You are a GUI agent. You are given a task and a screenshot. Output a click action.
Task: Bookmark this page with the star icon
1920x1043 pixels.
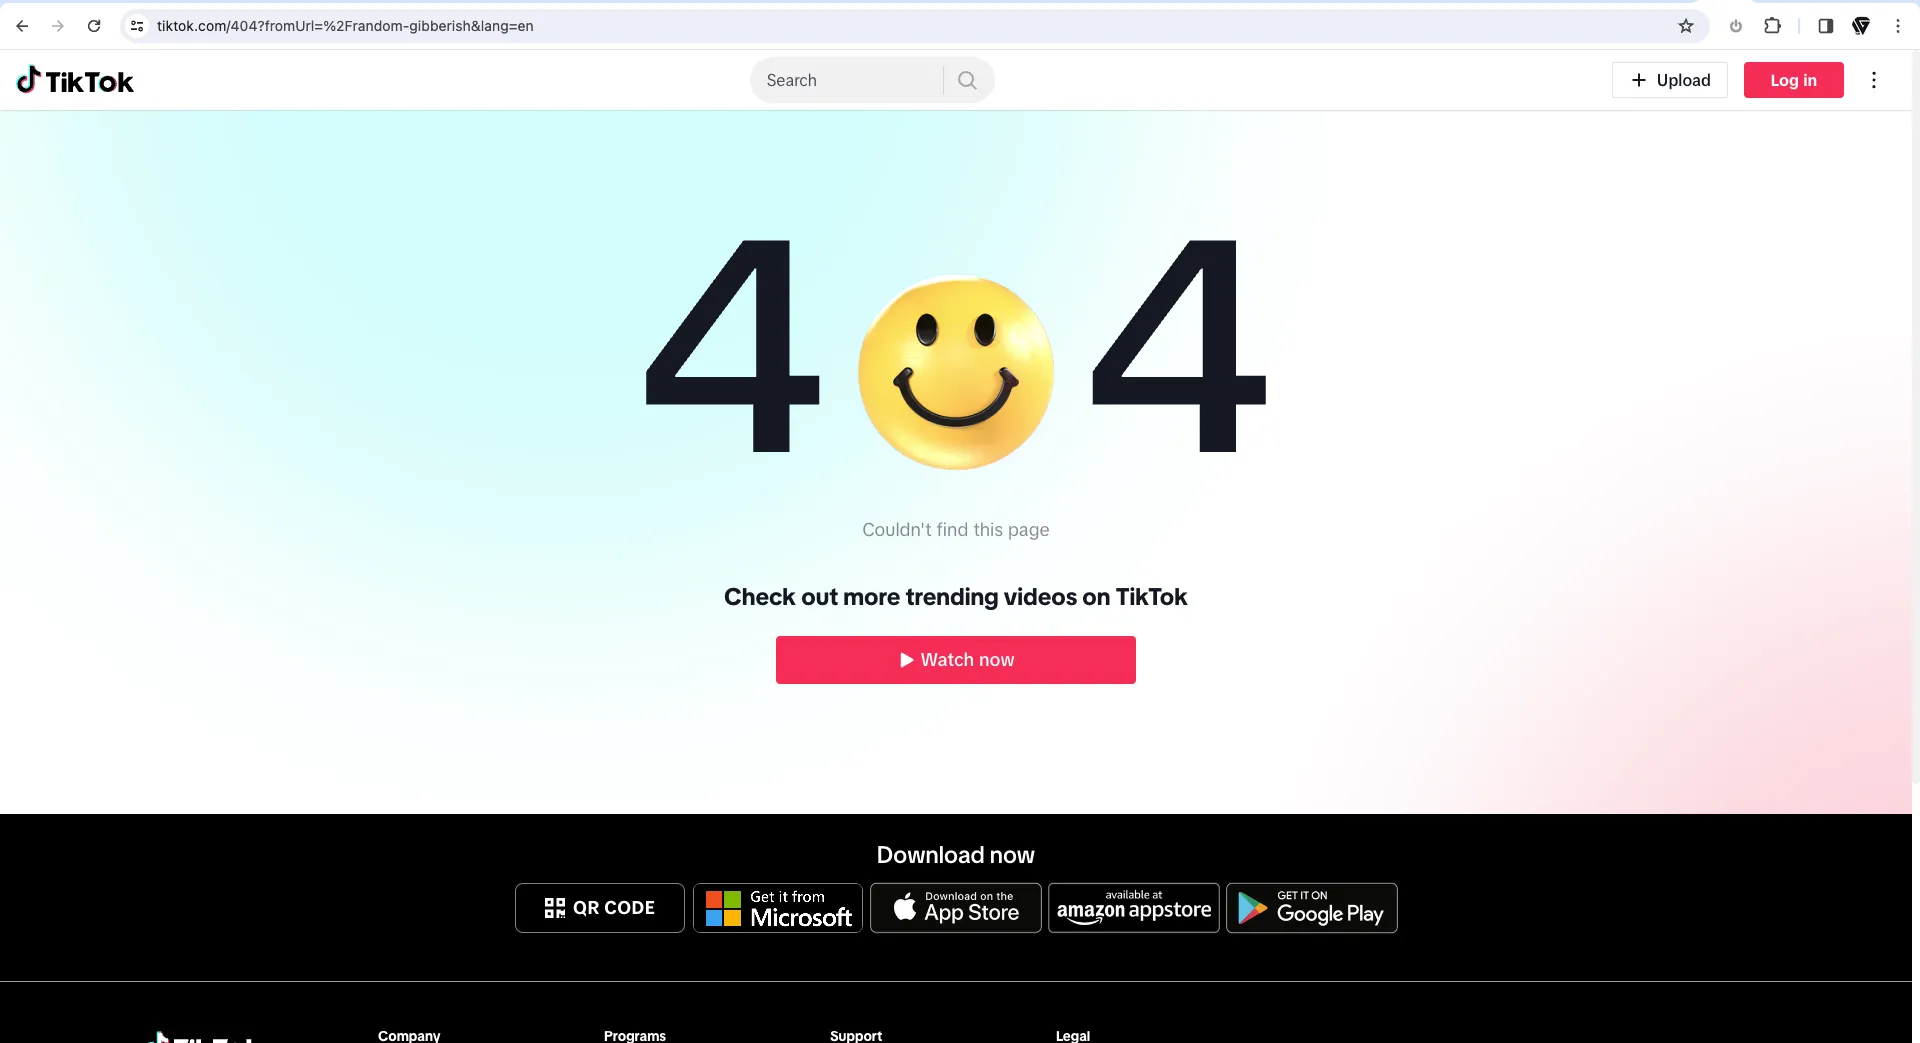click(x=1686, y=26)
